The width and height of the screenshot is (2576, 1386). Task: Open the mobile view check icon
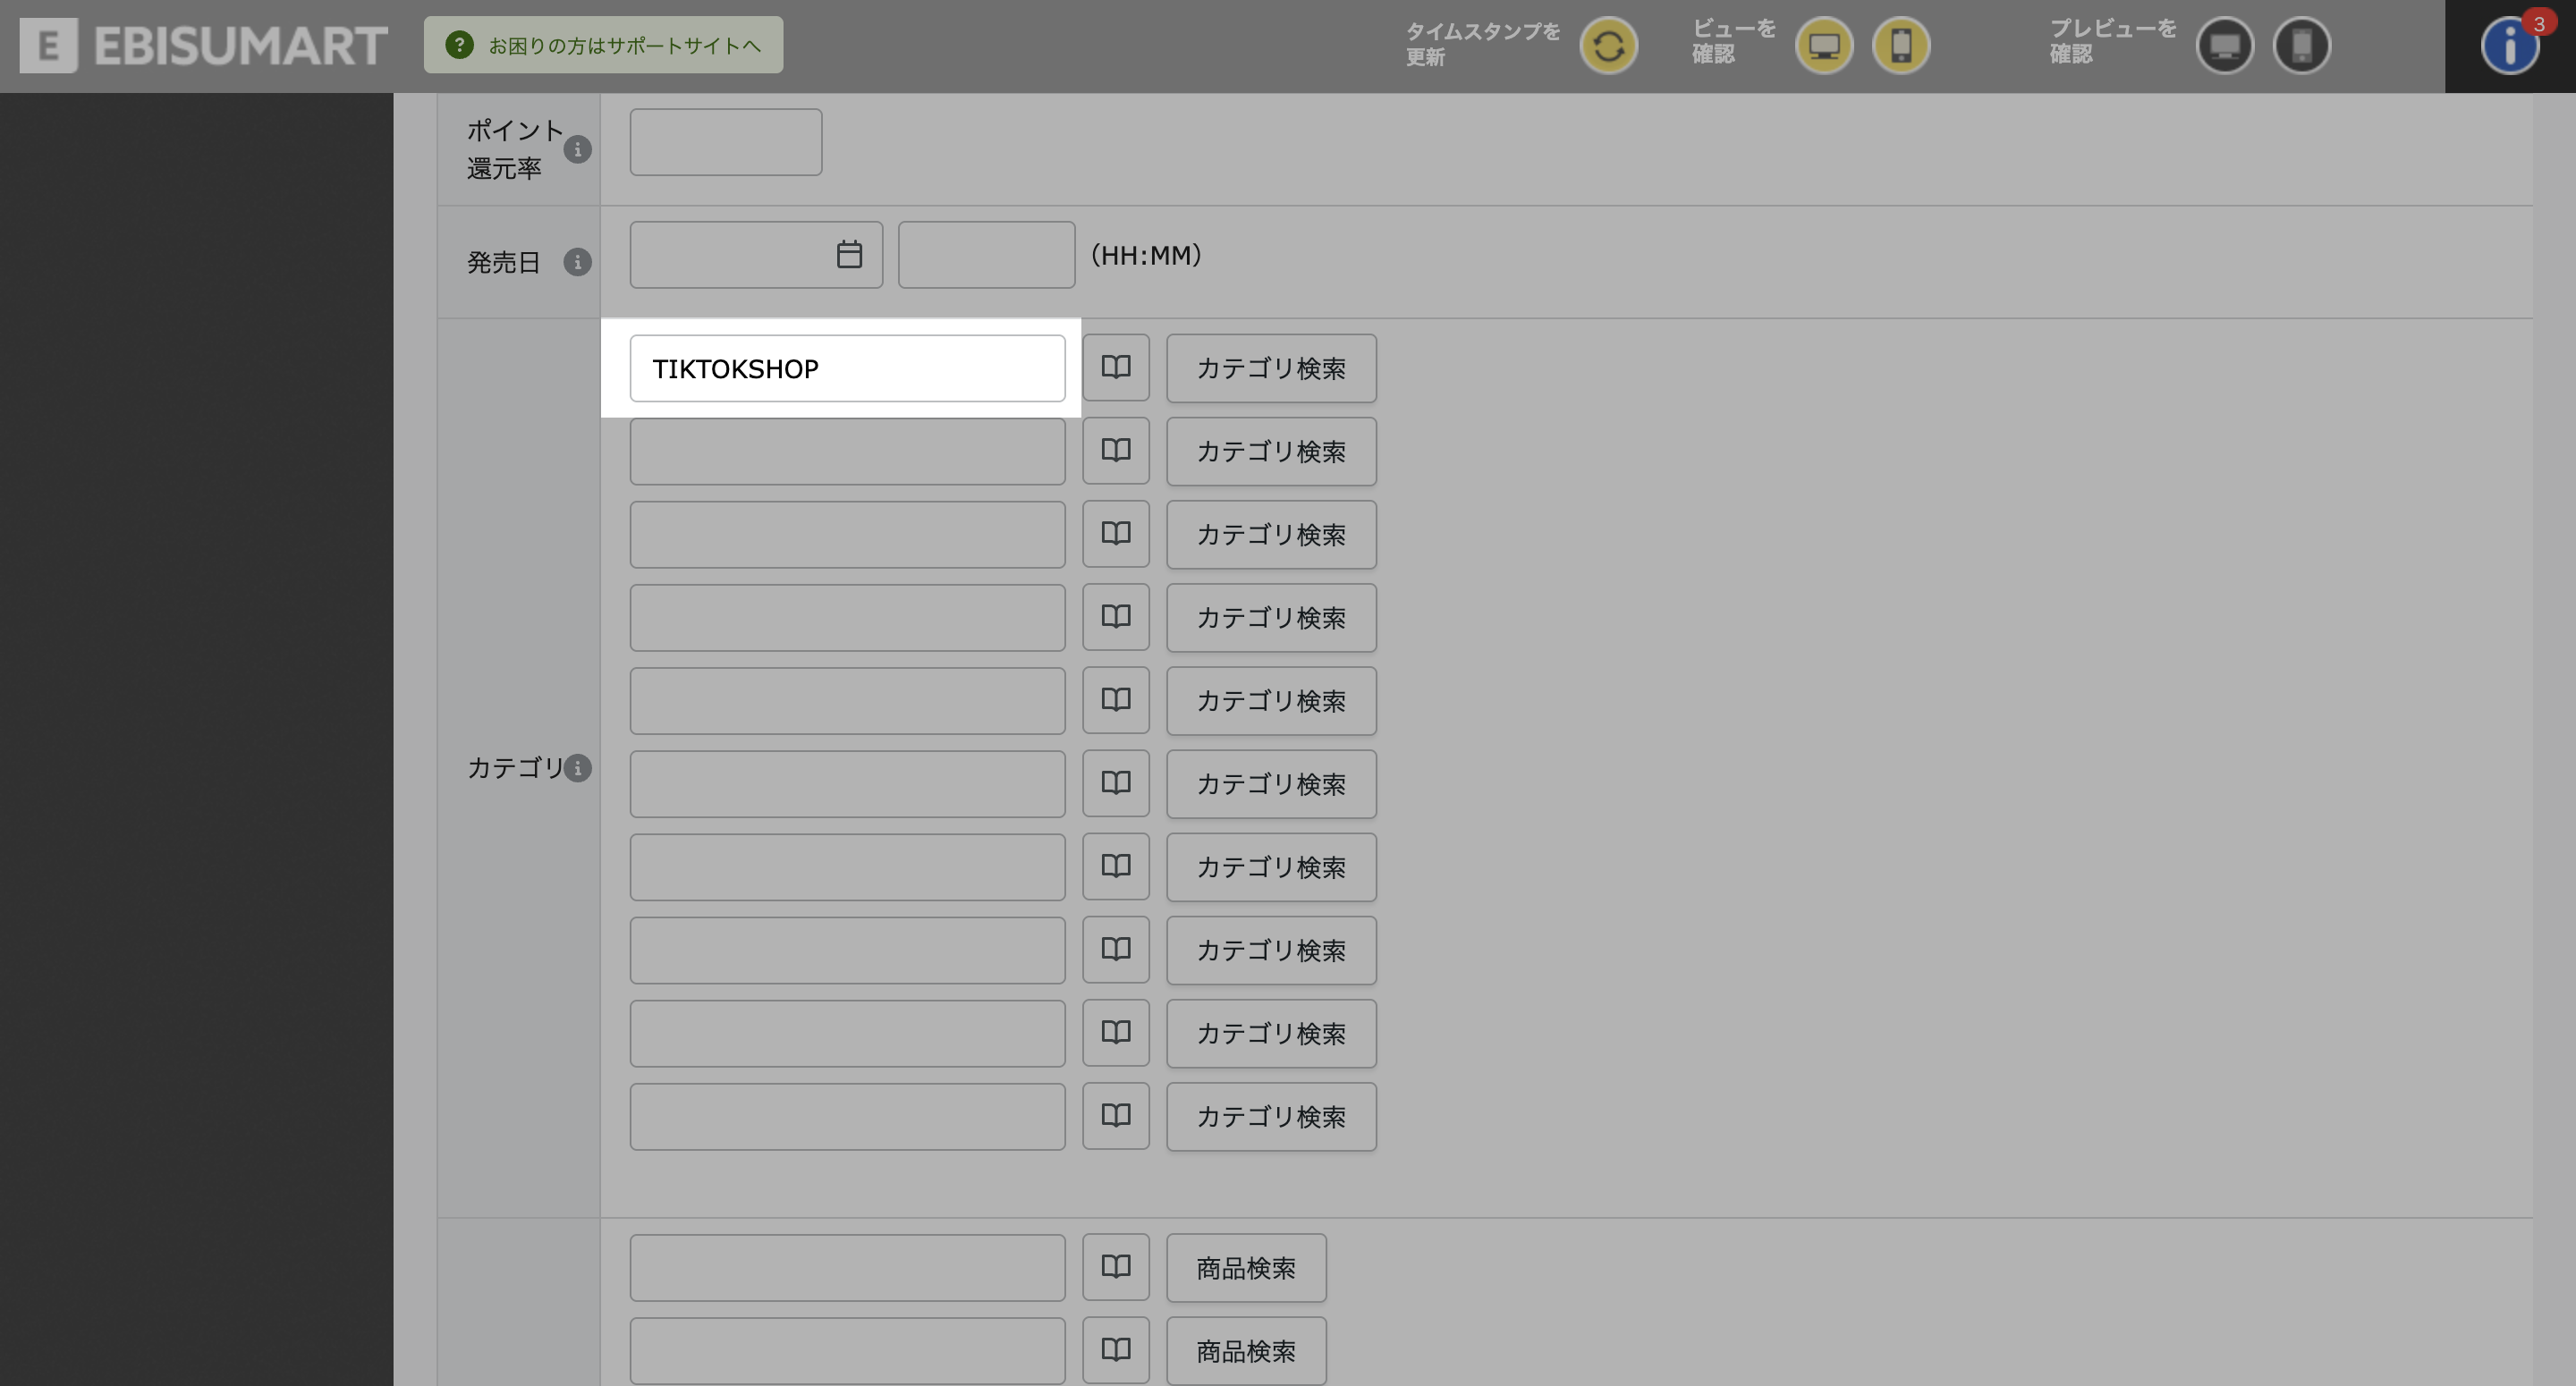[1900, 45]
